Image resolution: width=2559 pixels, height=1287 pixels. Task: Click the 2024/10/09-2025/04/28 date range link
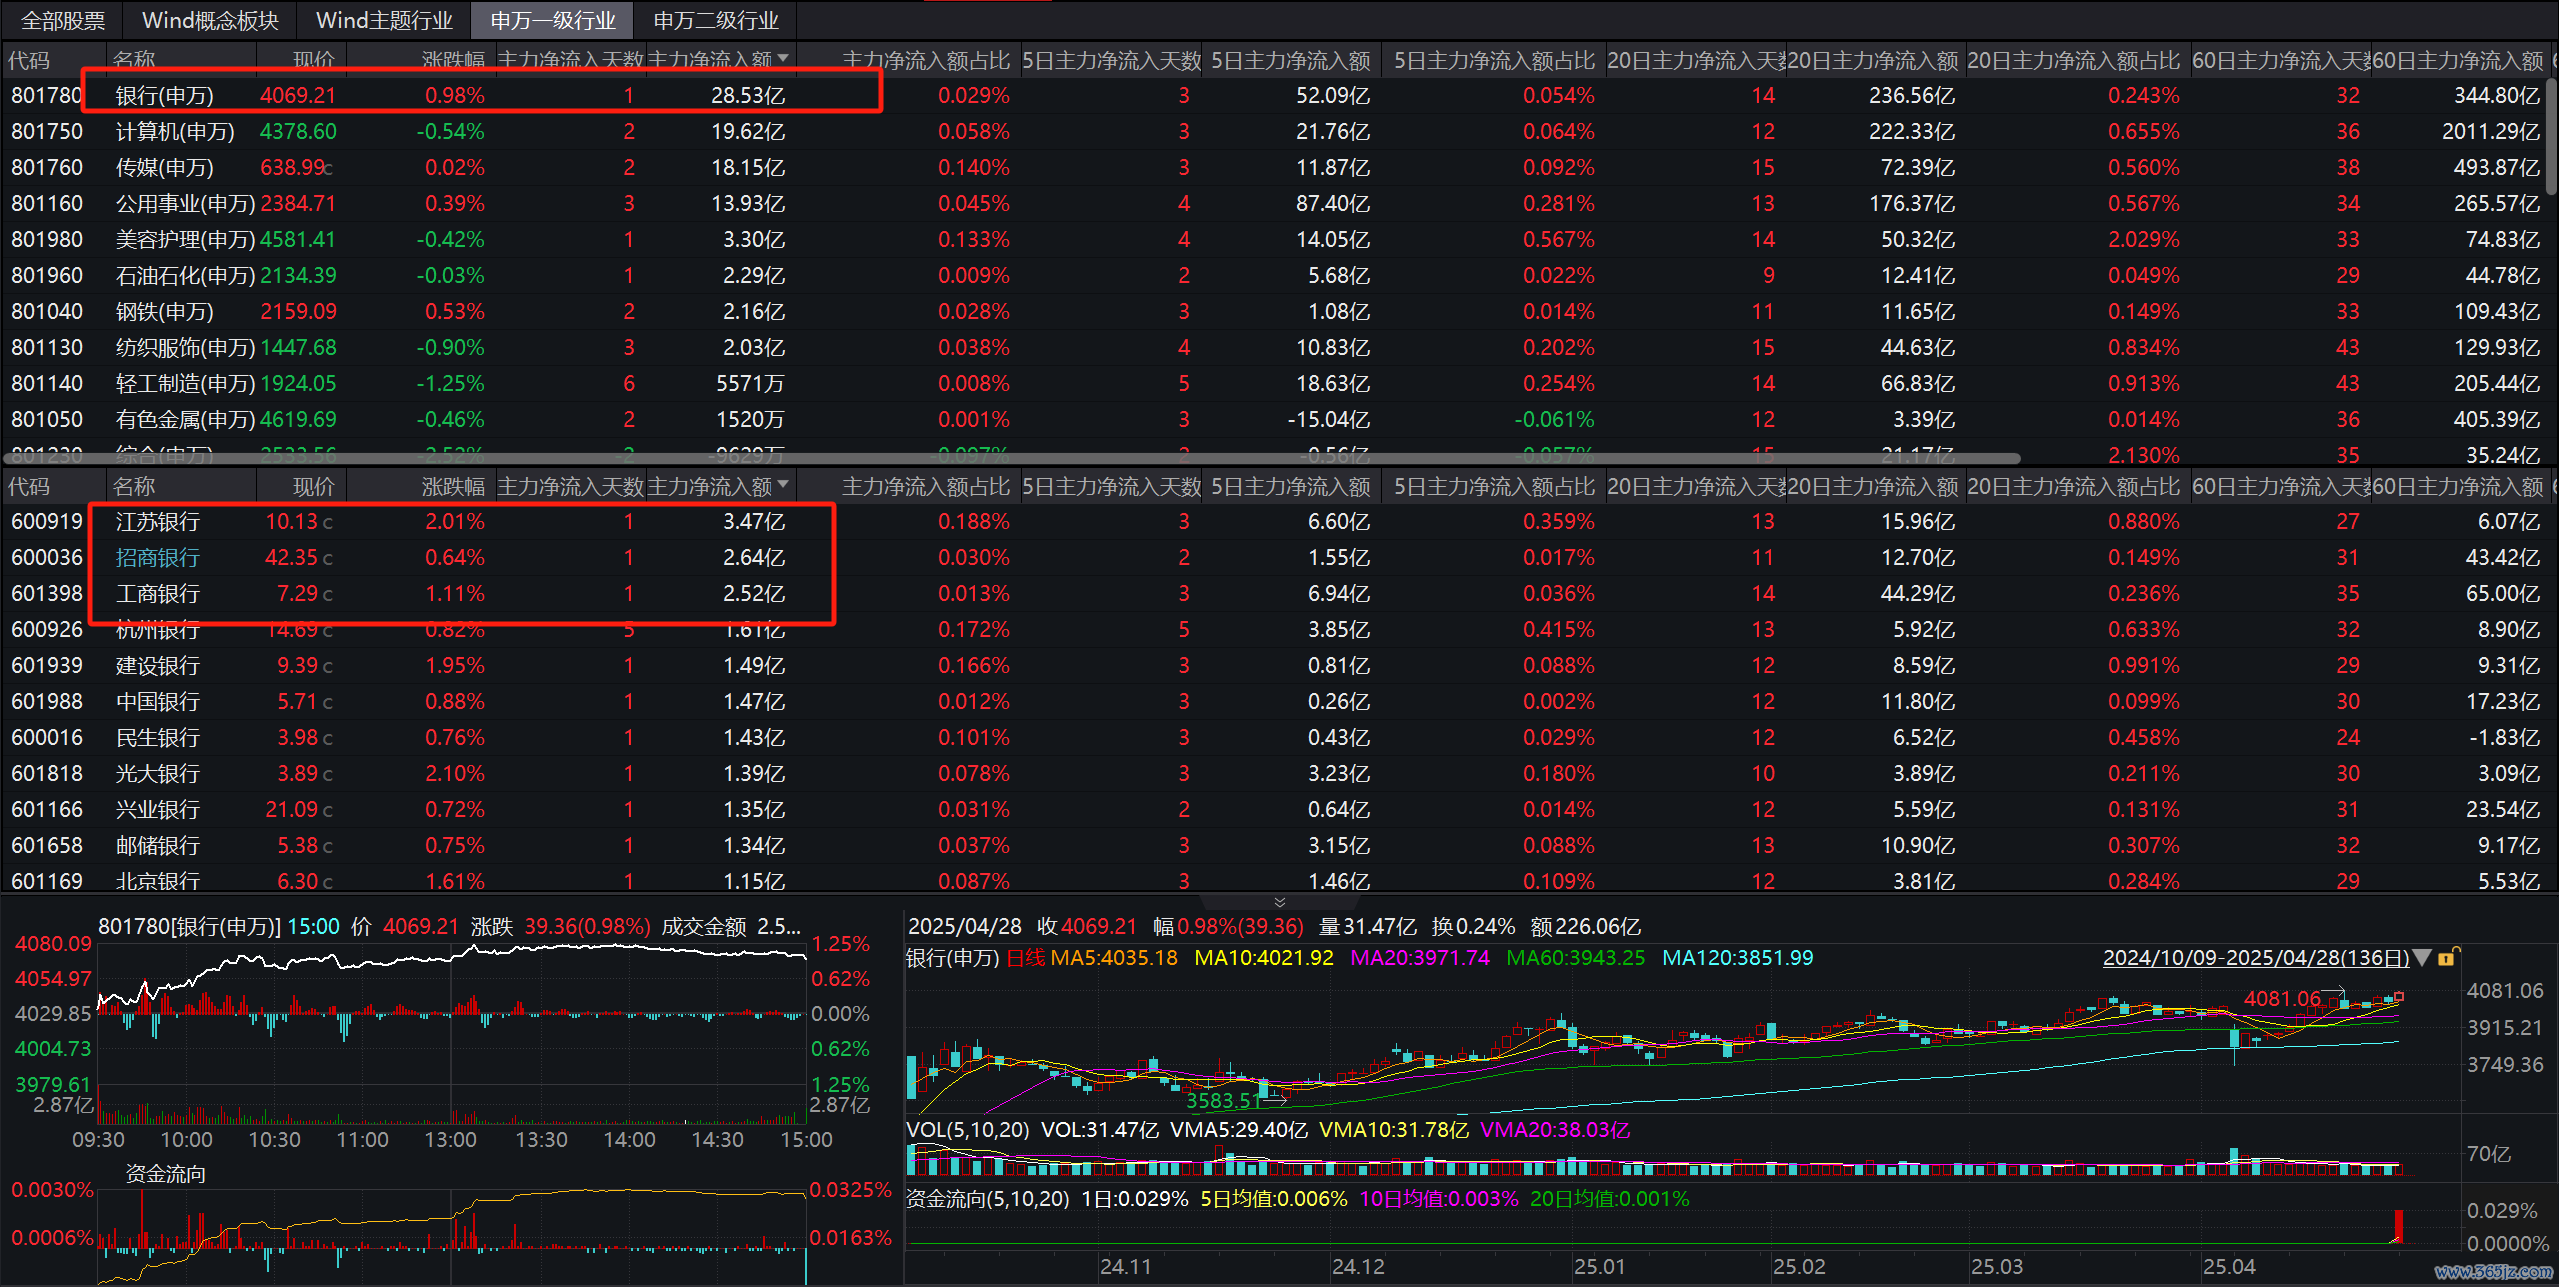pos(2255,958)
